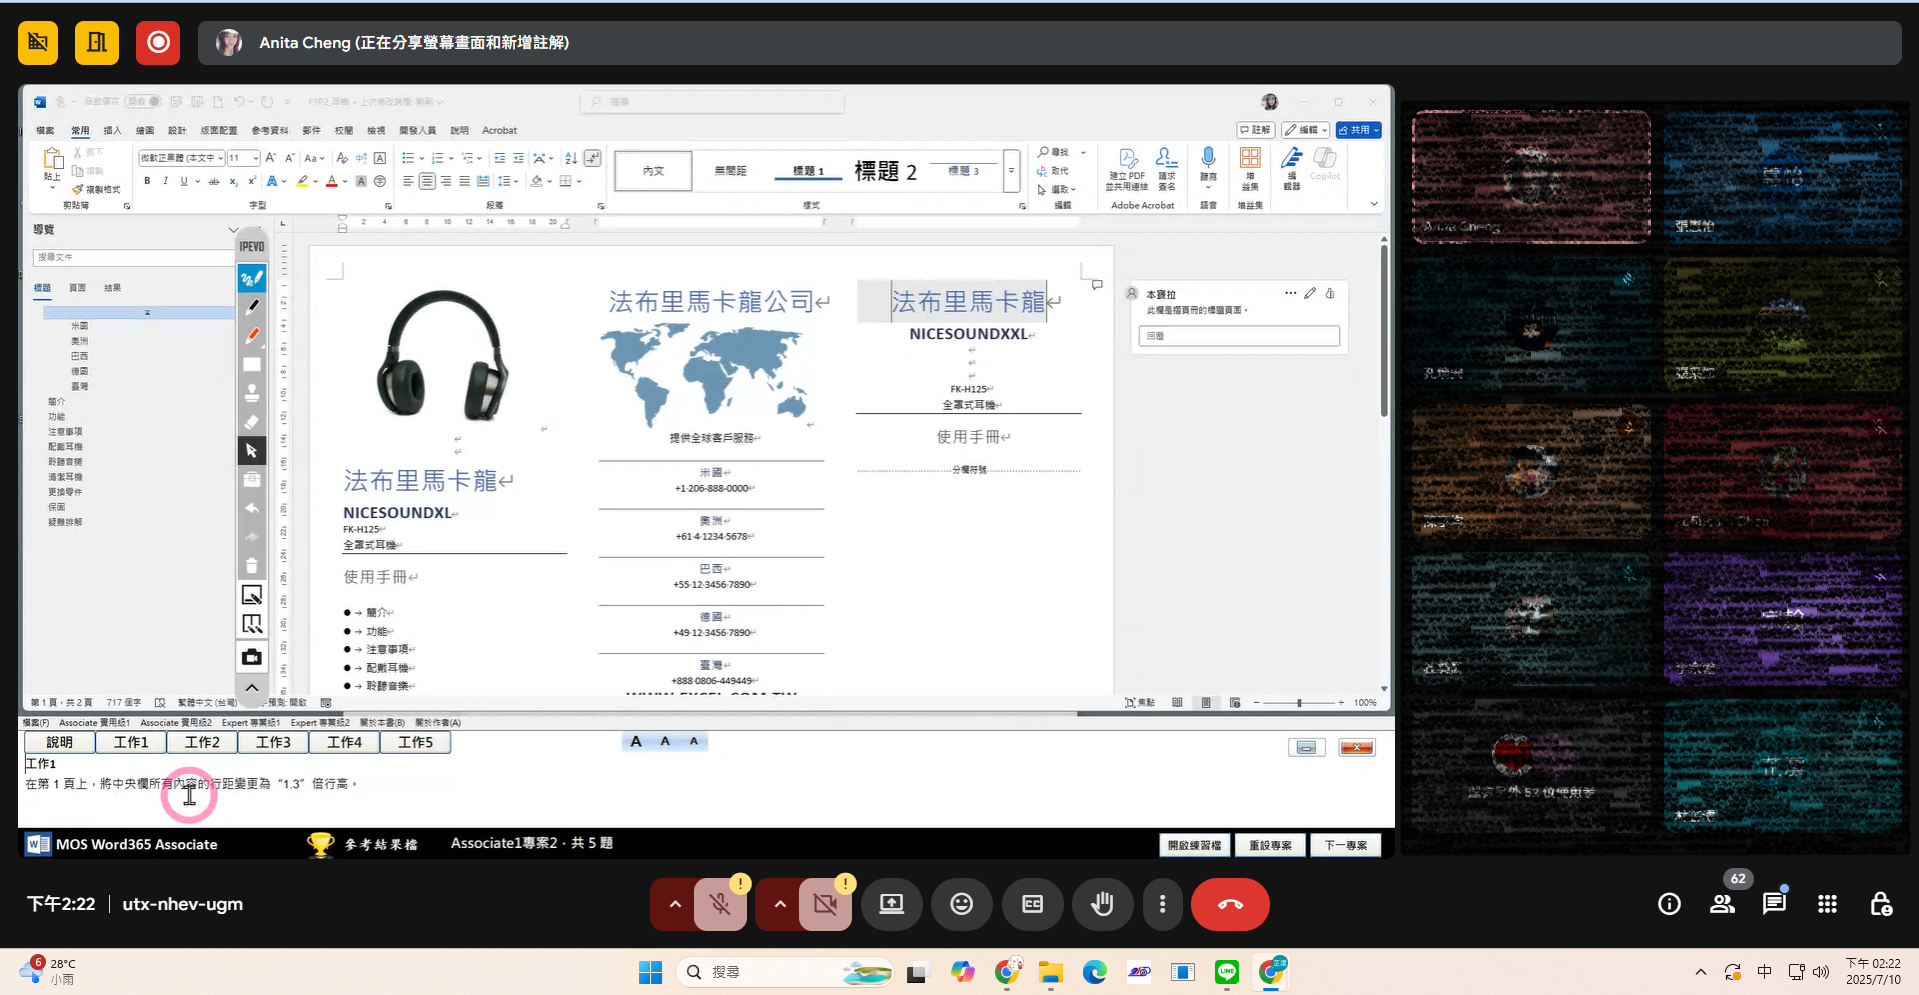1919x995 pixels.
Task: Click the 下一專案 button
Action: [1345, 845]
